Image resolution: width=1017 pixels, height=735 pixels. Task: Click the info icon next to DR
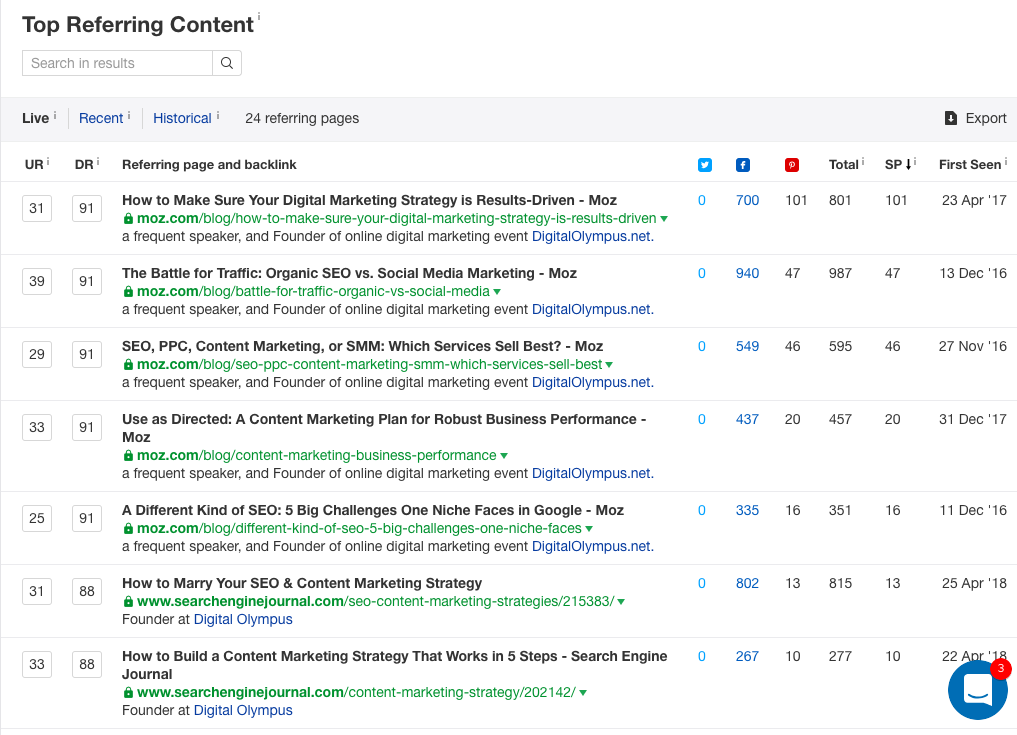(98, 162)
